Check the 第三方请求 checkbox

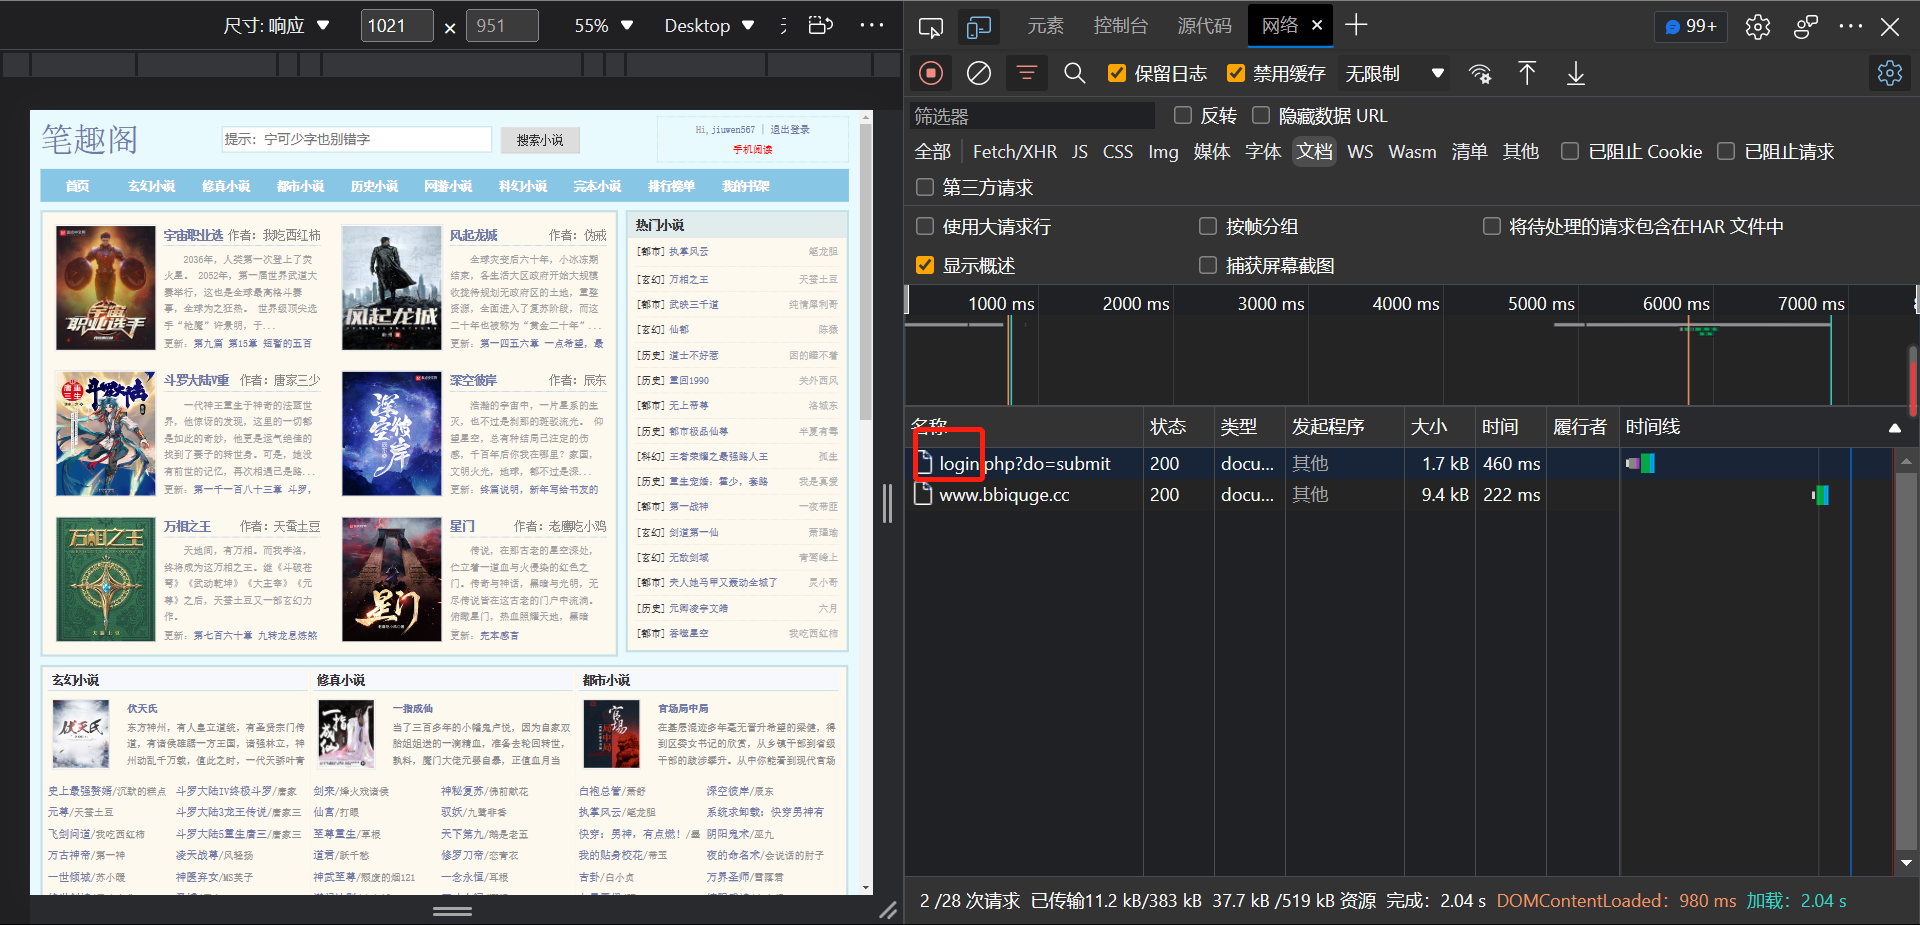pyautogui.click(x=925, y=187)
